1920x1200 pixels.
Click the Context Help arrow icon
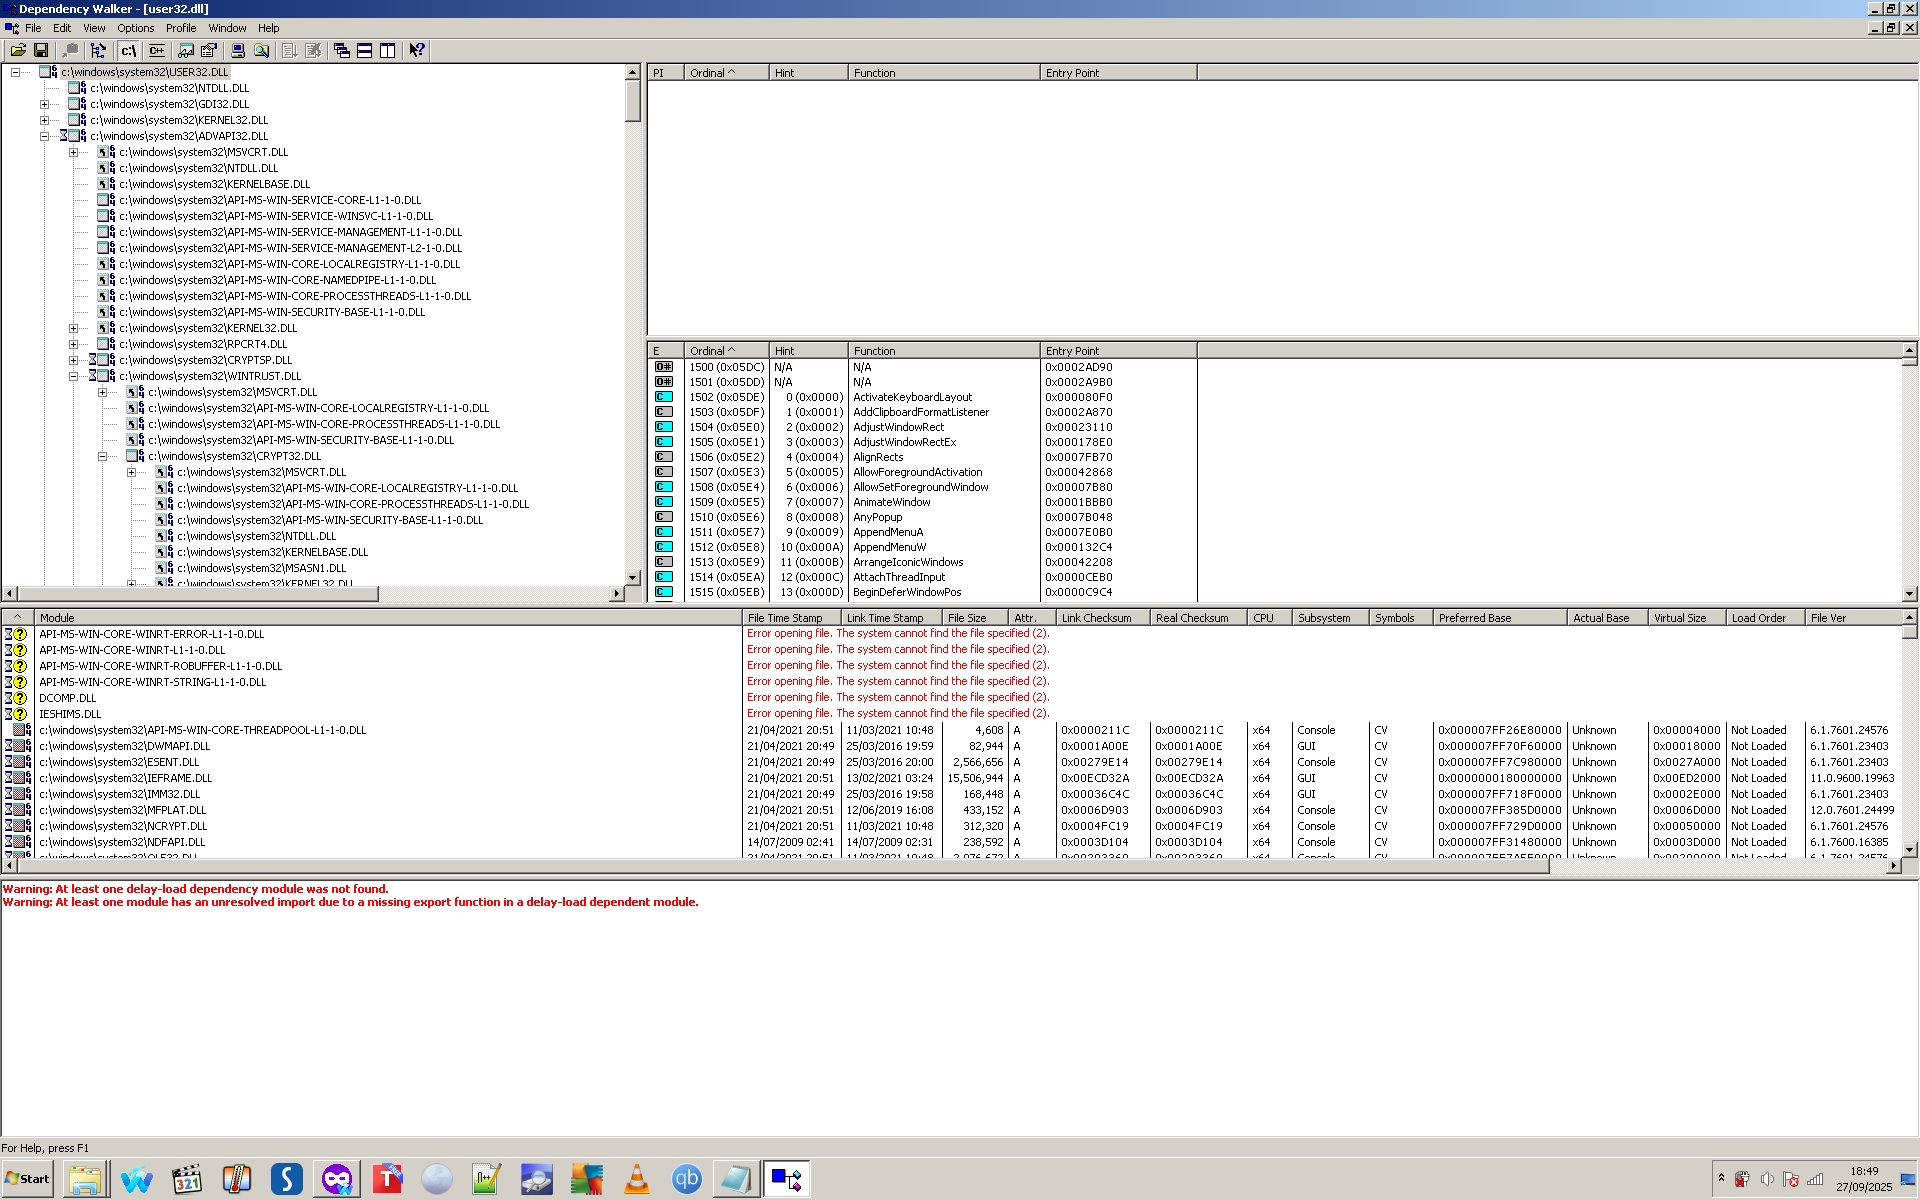(417, 50)
